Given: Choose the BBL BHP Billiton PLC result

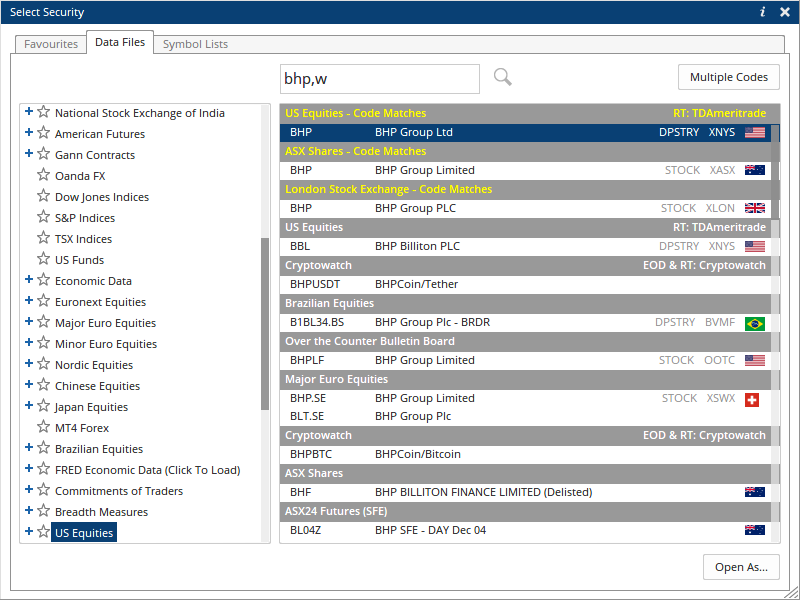Looking at the screenshot, I should tap(526, 246).
